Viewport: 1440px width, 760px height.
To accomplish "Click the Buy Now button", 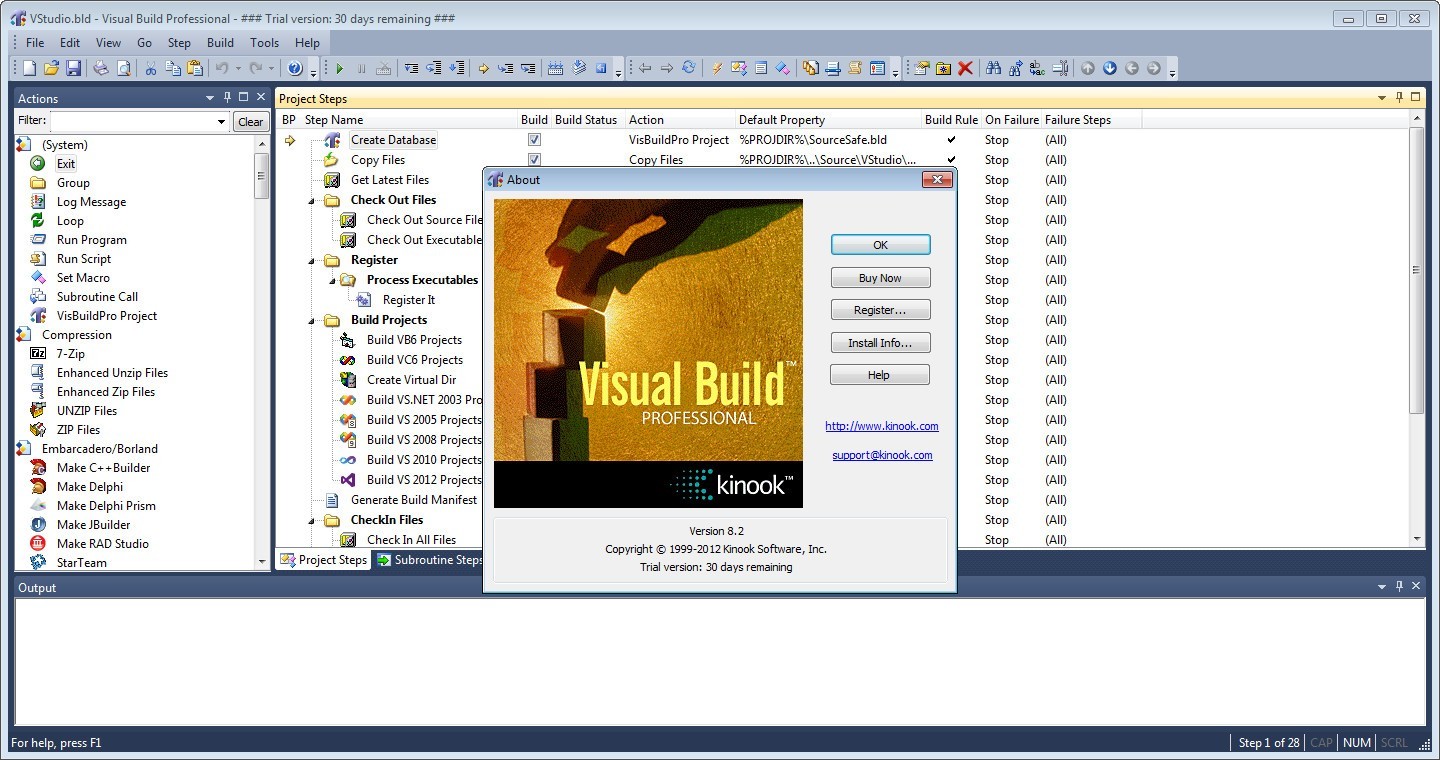I will click(x=879, y=277).
